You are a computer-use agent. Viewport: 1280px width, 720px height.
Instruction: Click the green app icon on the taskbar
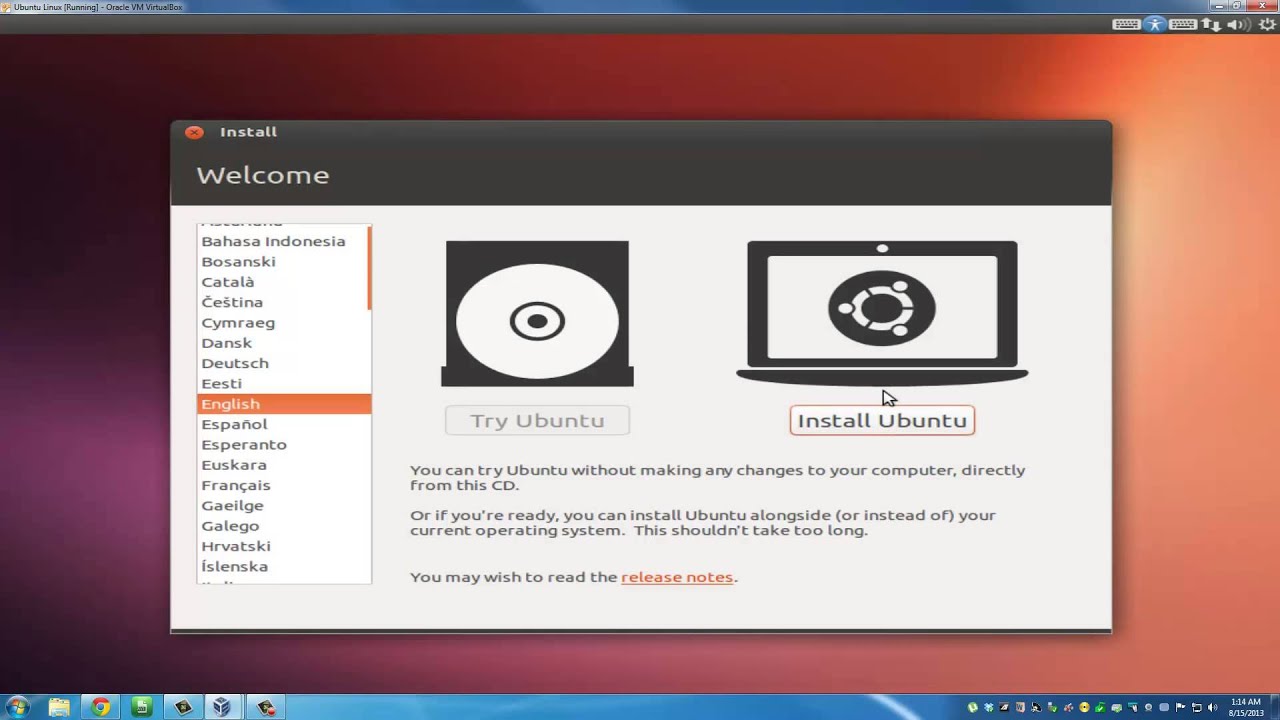point(141,707)
